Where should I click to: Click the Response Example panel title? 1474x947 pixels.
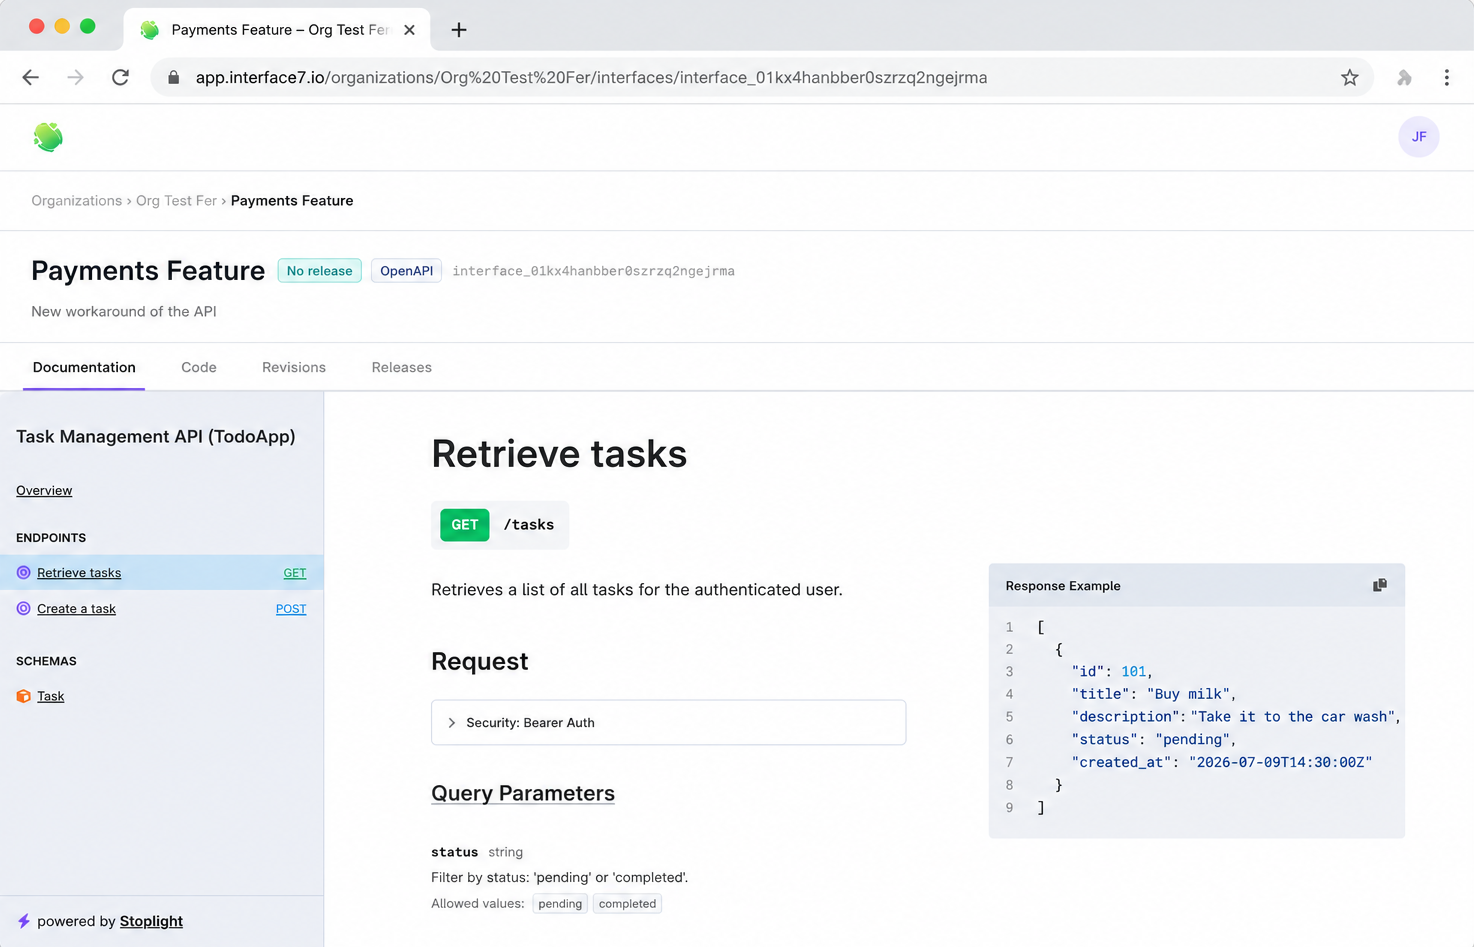click(x=1063, y=586)
